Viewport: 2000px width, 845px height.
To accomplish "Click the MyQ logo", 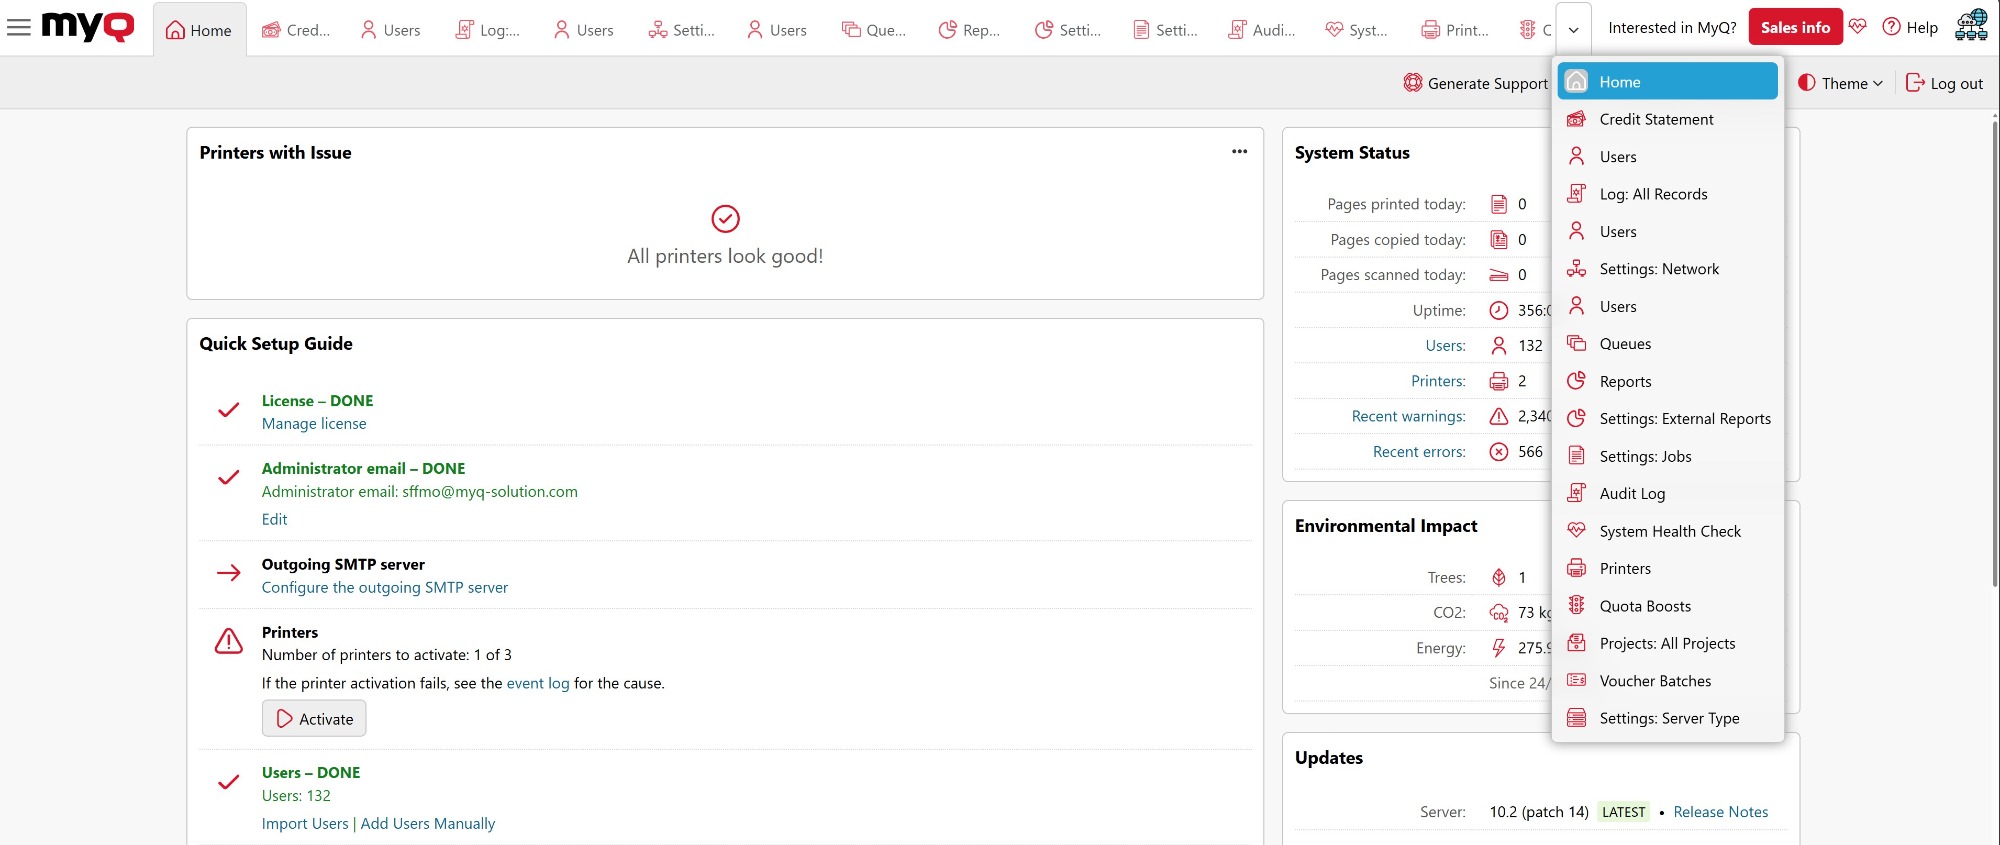I will pyautogui.click(x=88, y=27).
